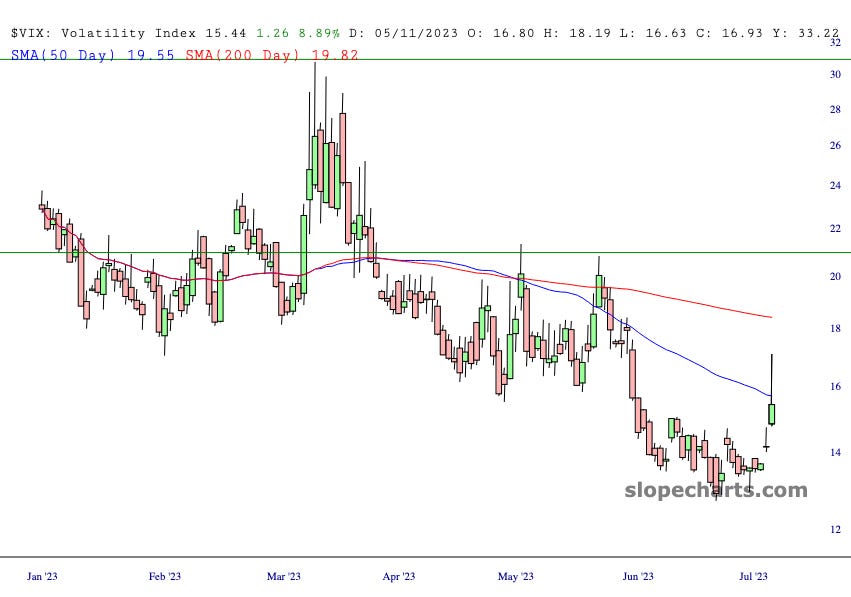Screen dimensions: 851x597
Task: Click the low value L: 16.63
Action: click(x=653, y=33)
